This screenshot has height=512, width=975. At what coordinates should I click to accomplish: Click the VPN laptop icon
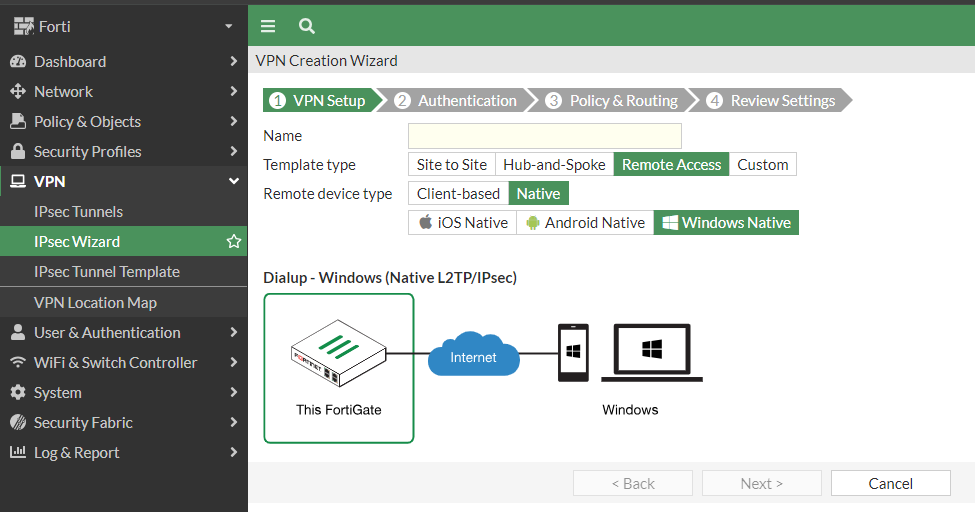coord(18,181)
